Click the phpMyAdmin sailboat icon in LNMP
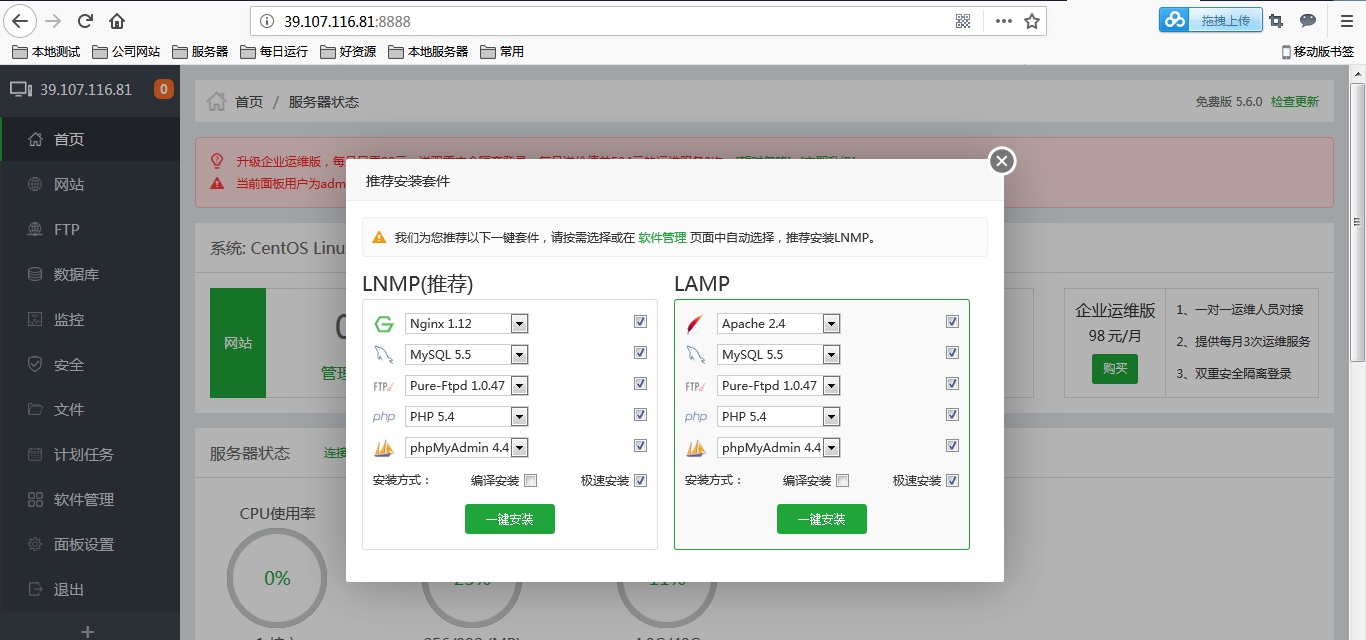Screen dimensions: 1366x640 (384, 447)
